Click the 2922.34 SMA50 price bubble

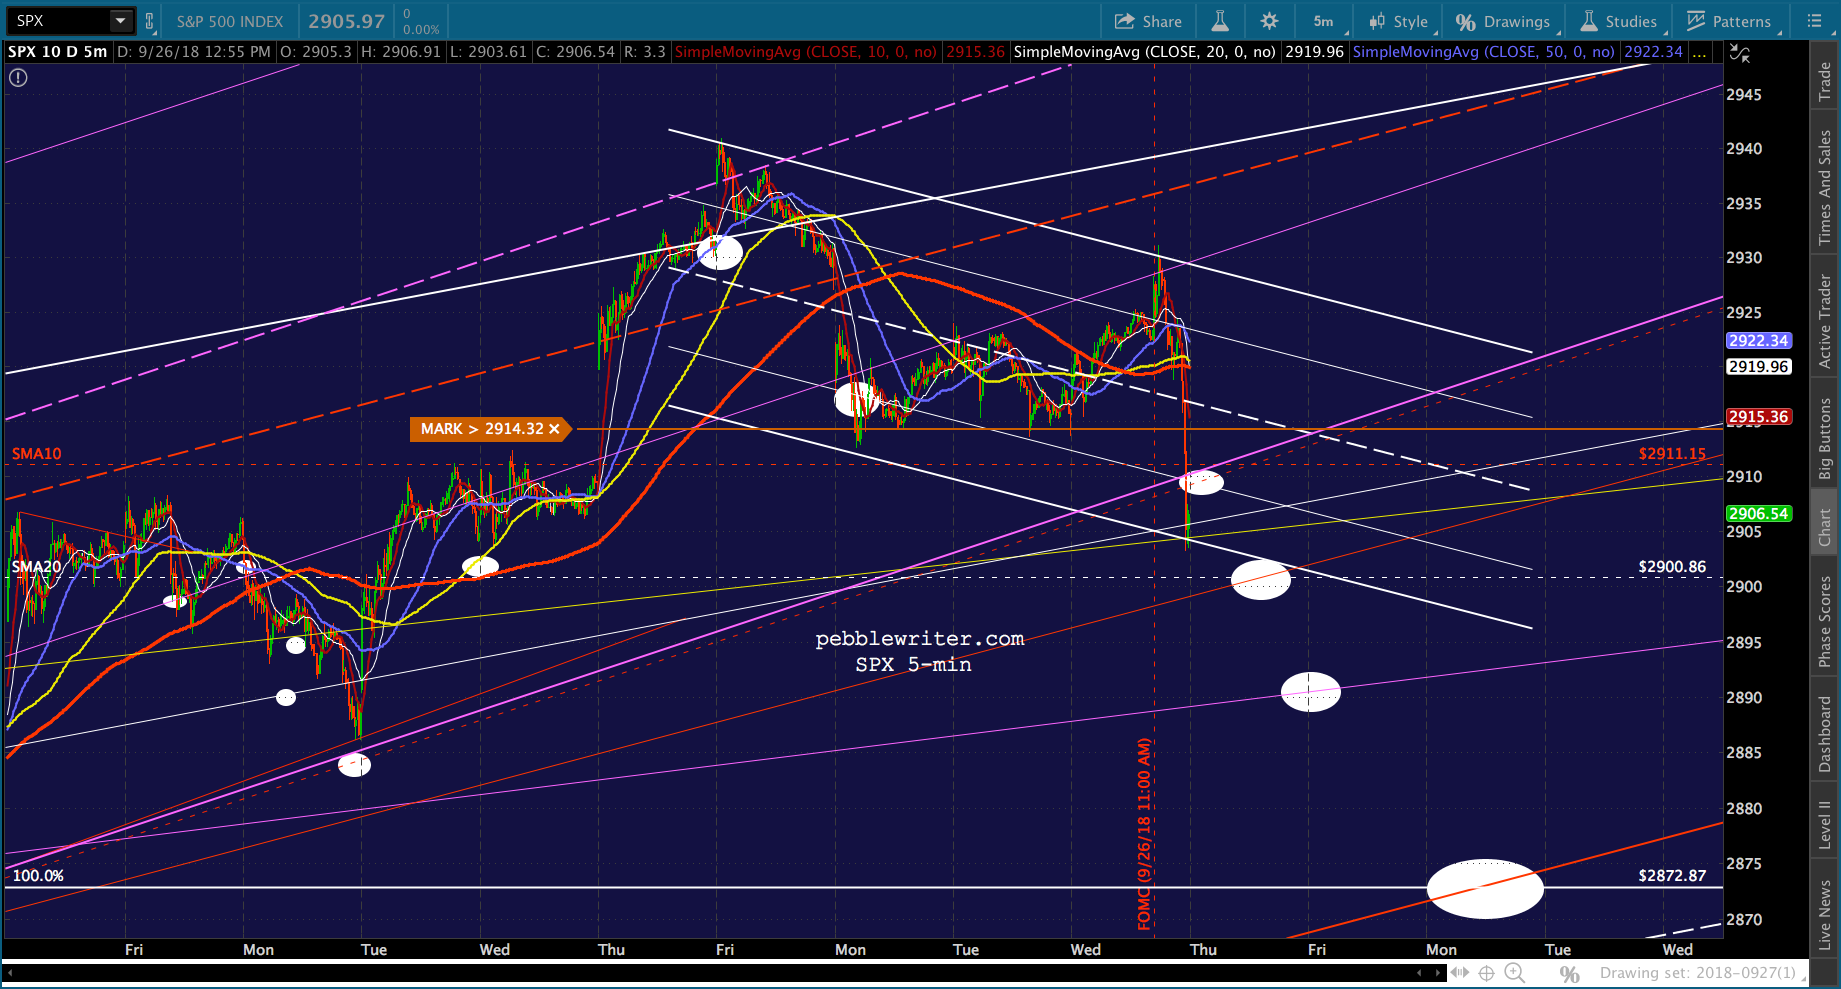coord(1759,341)
